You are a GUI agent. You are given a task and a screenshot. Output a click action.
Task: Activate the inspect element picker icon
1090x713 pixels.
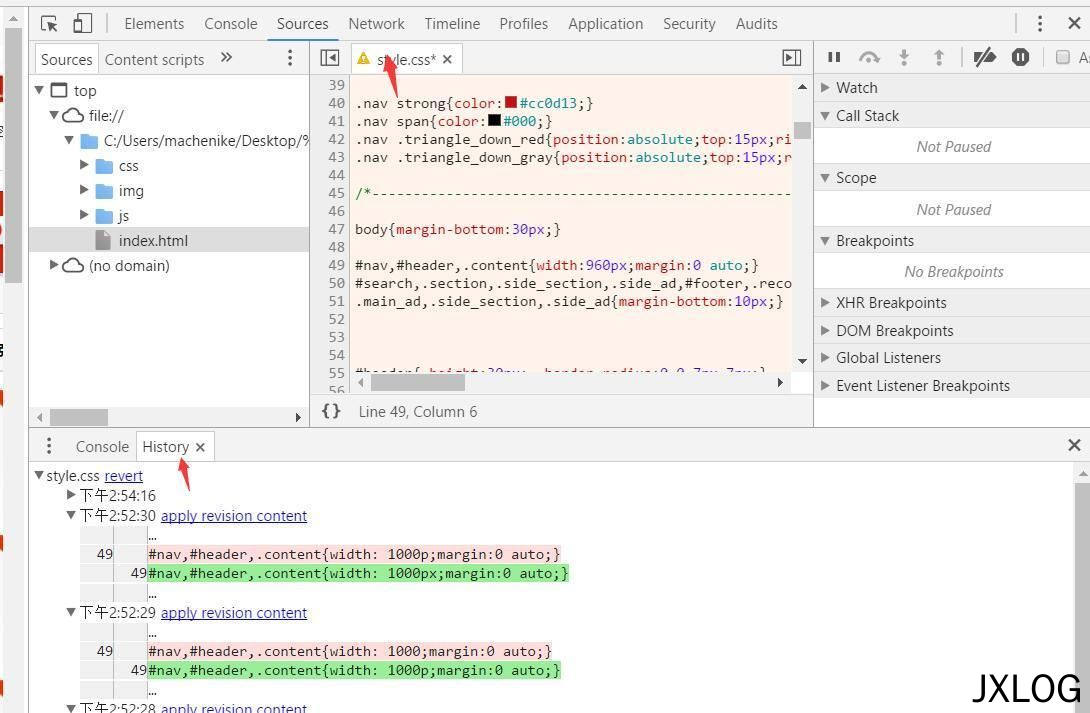pyautogui.click(x=49, y=24)
